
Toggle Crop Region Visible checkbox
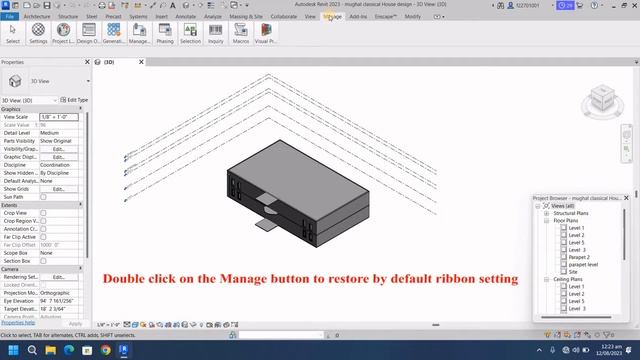click(x=43, y=221)
